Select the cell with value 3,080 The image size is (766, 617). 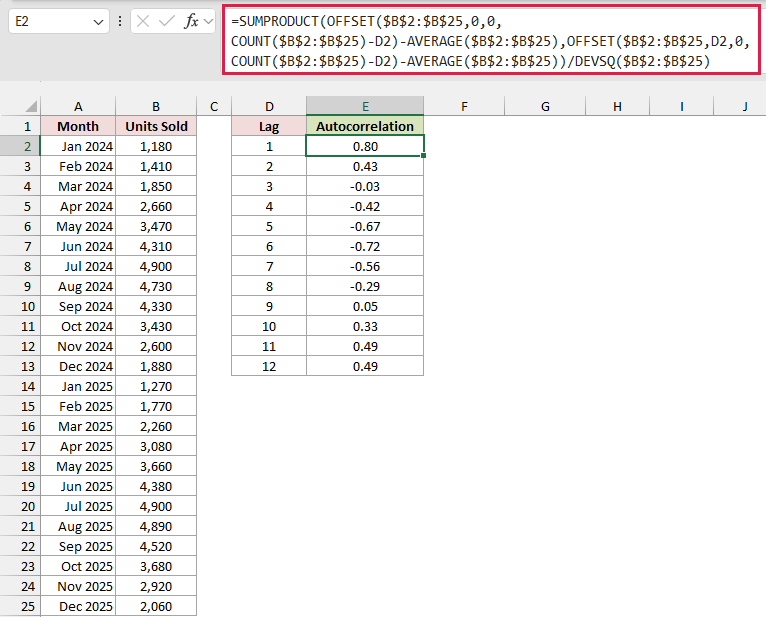point(156,447)
